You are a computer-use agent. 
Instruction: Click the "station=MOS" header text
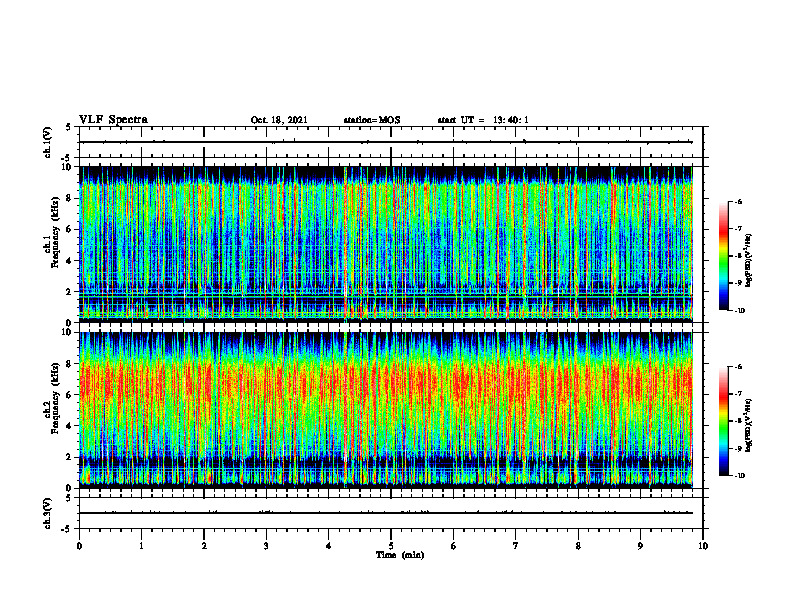click(372, 120)
